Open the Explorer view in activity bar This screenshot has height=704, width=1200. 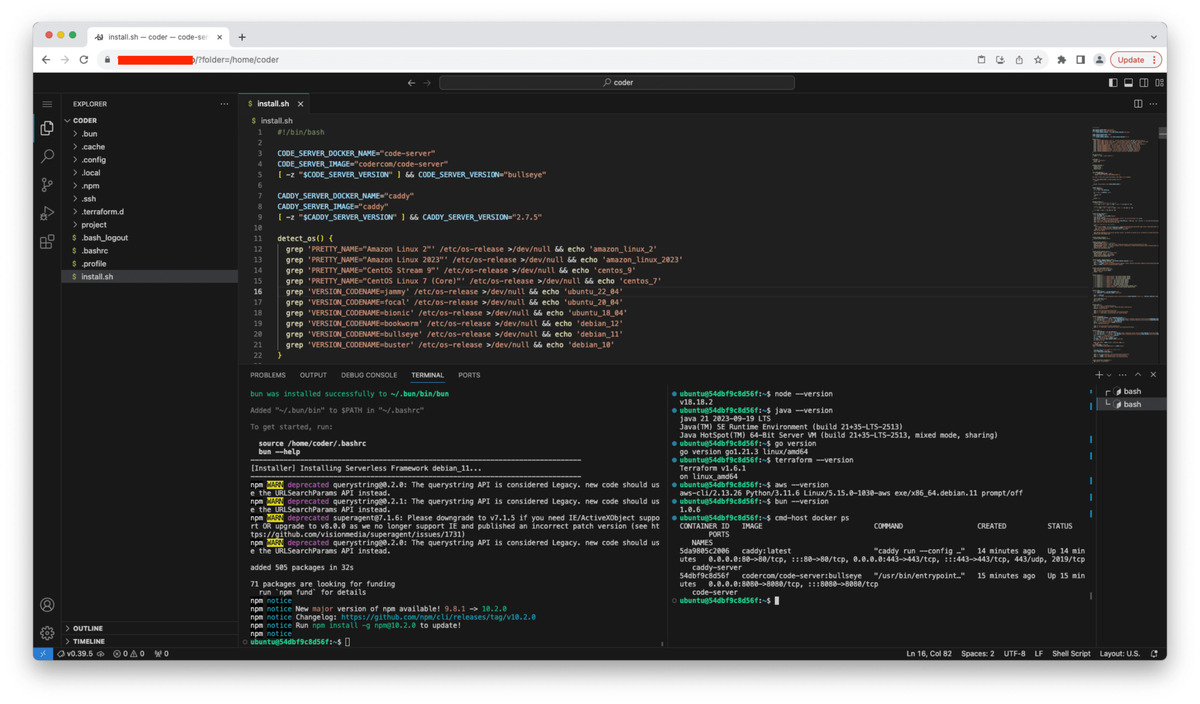(47, 128)
